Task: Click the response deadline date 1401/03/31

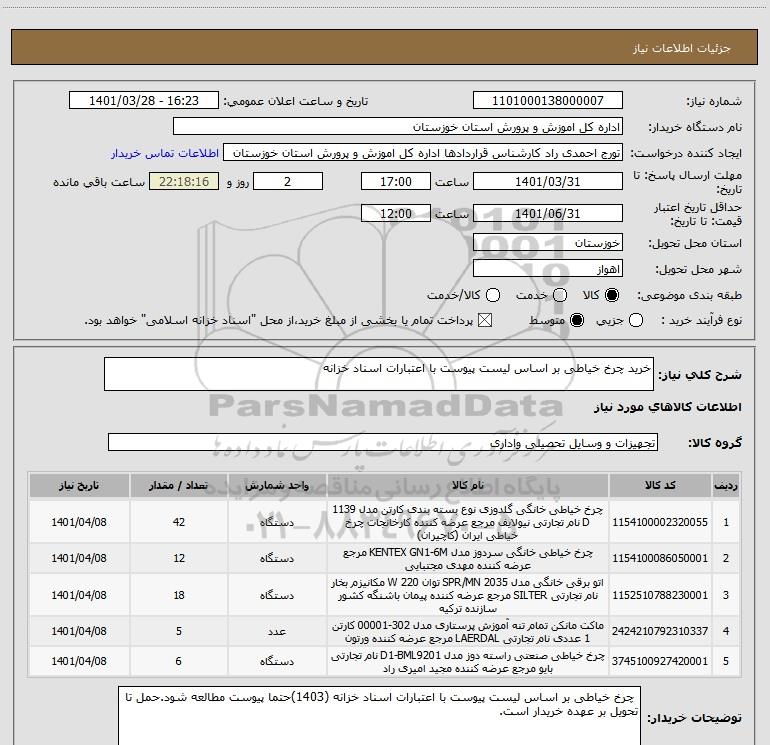Action: 548,181
